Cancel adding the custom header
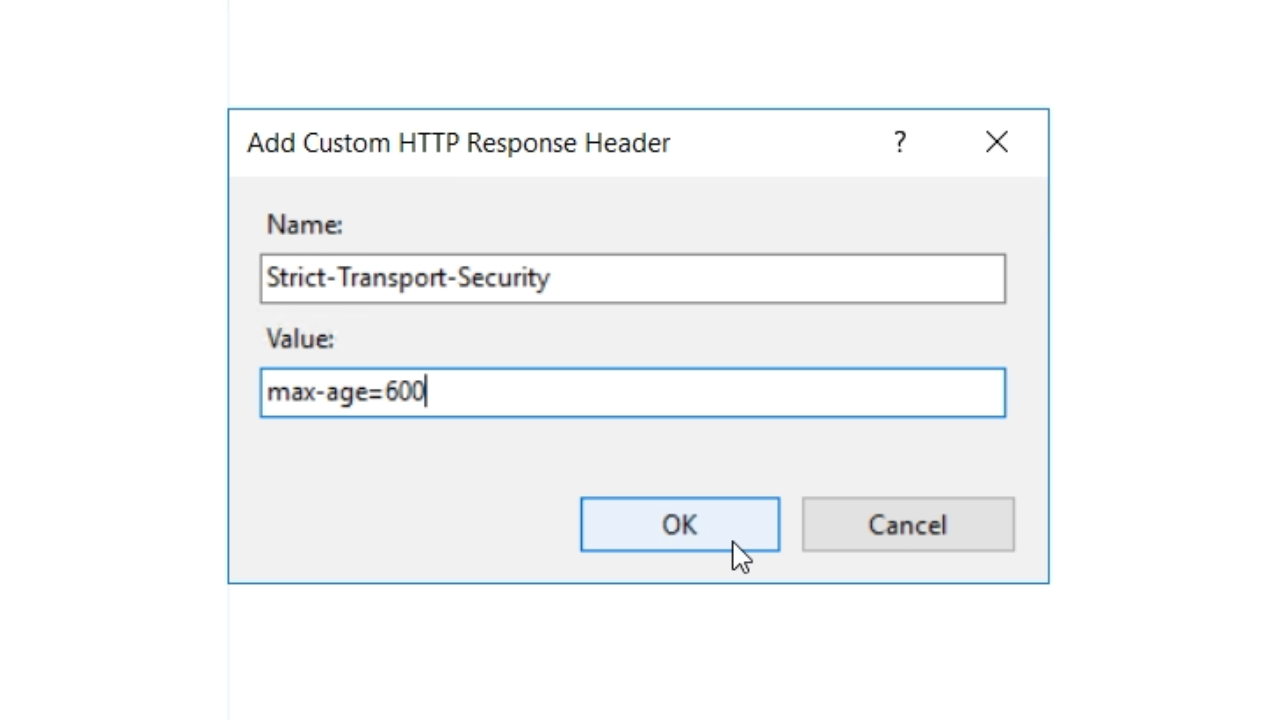The width and height of the screenshot is (1280, 720). (x=907, y=525)
